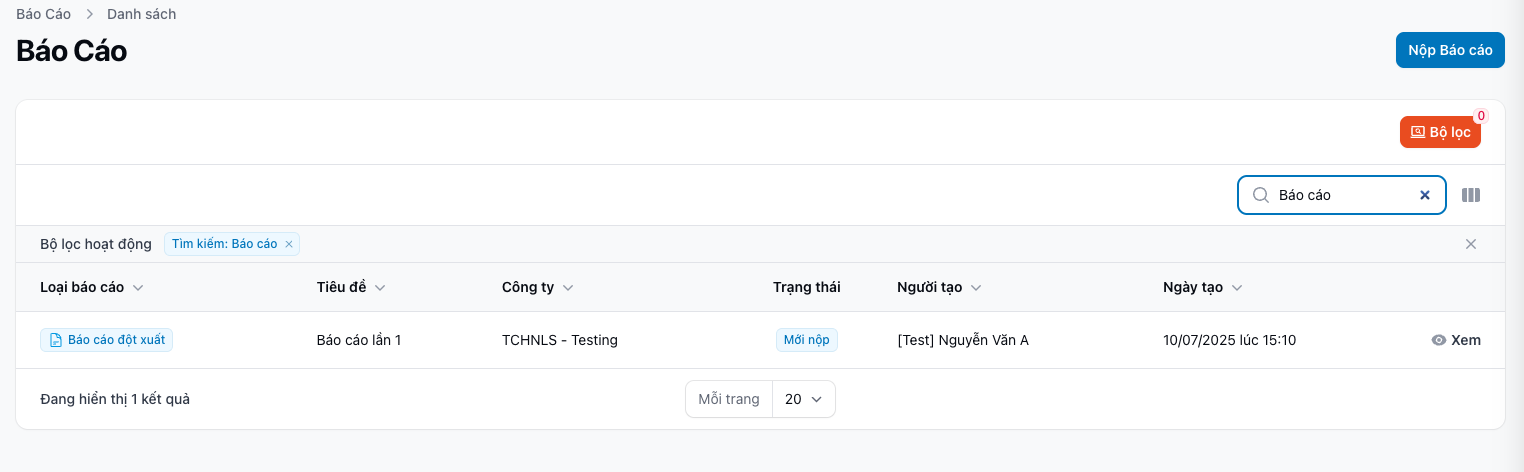
Task: Clear the search field with X icon
Action: tap(1425, 196)
